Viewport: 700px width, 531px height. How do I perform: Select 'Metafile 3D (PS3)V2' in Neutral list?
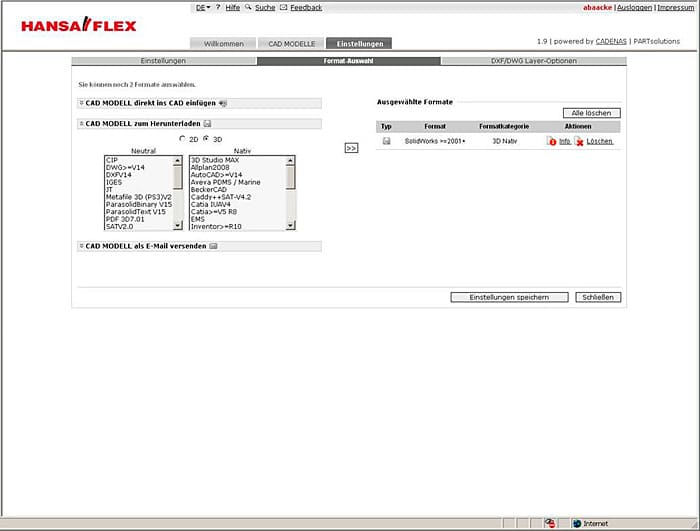pyautogui.click(x=139, y=197)
